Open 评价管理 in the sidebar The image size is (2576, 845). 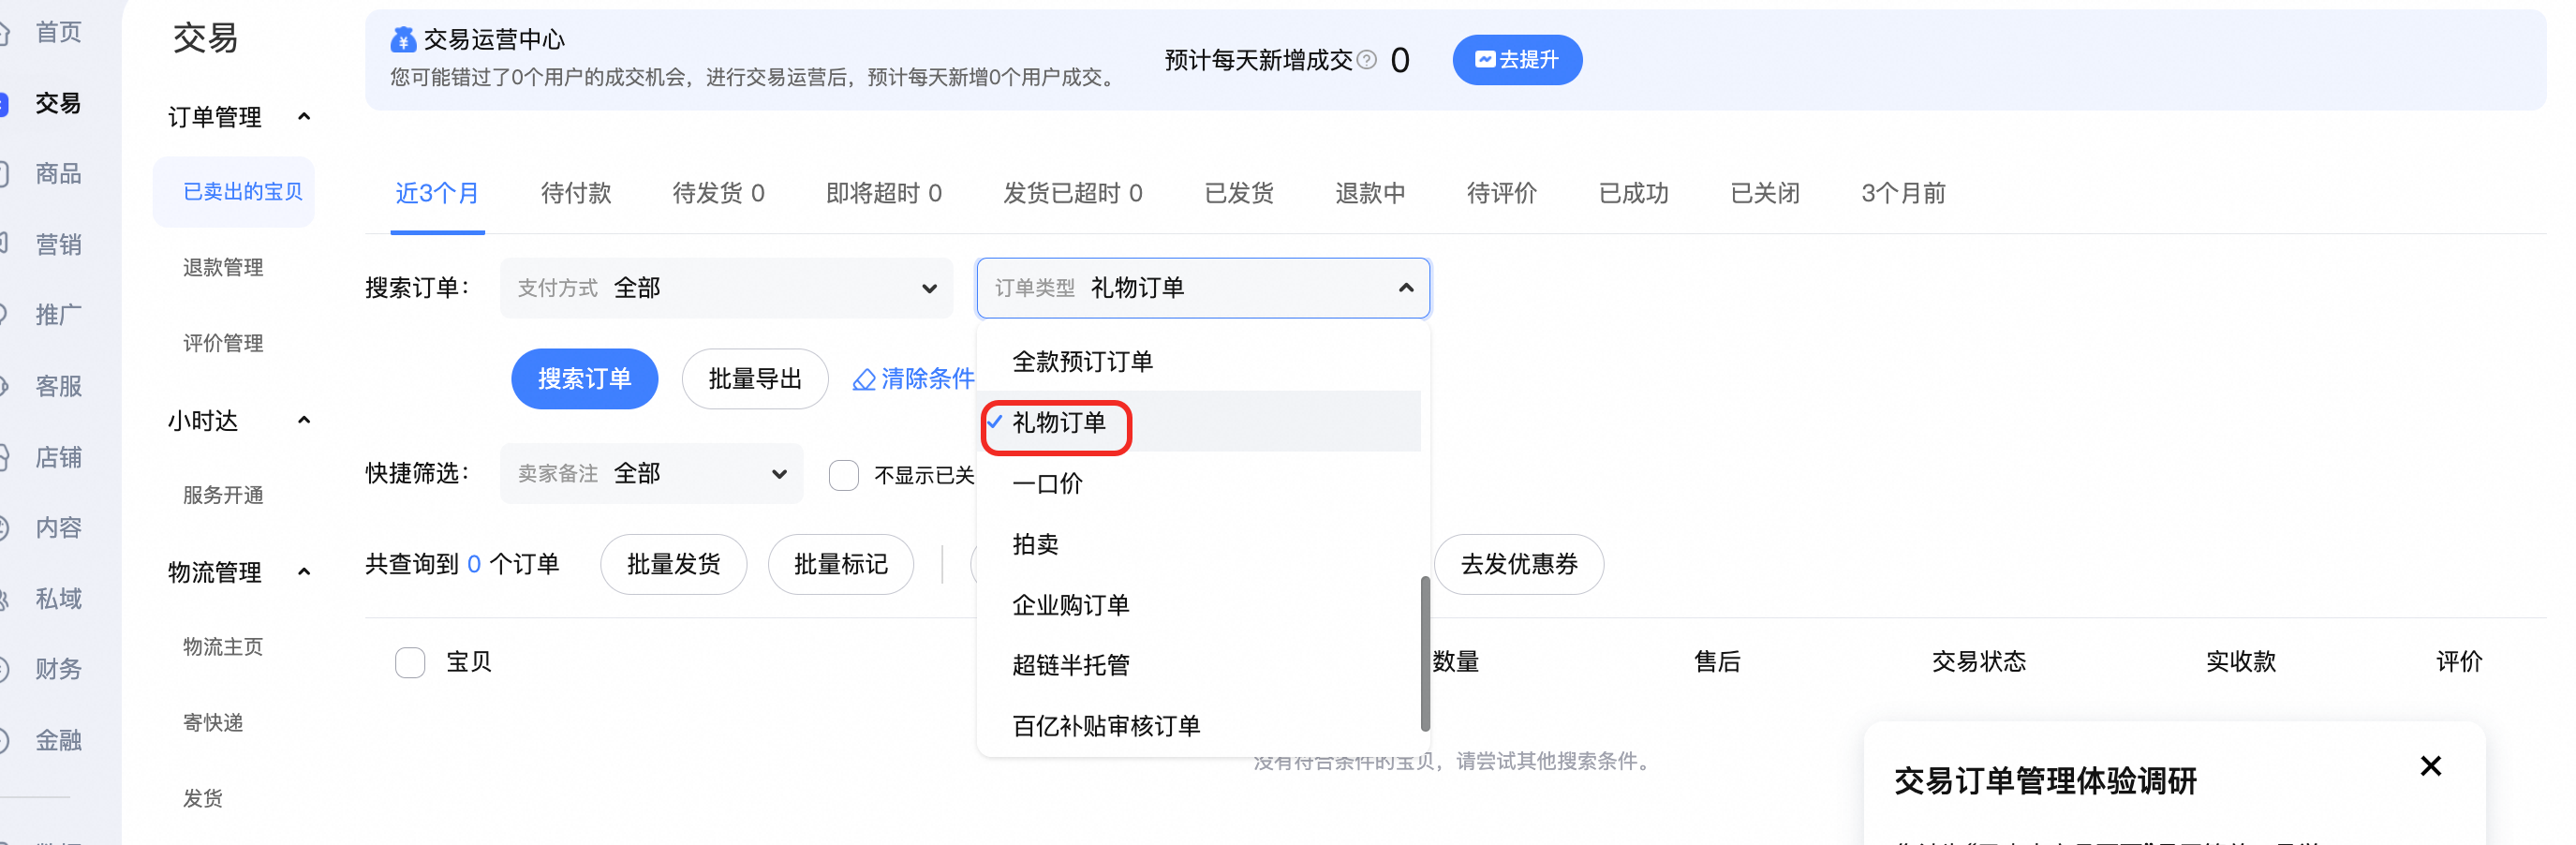click(223, 344)
